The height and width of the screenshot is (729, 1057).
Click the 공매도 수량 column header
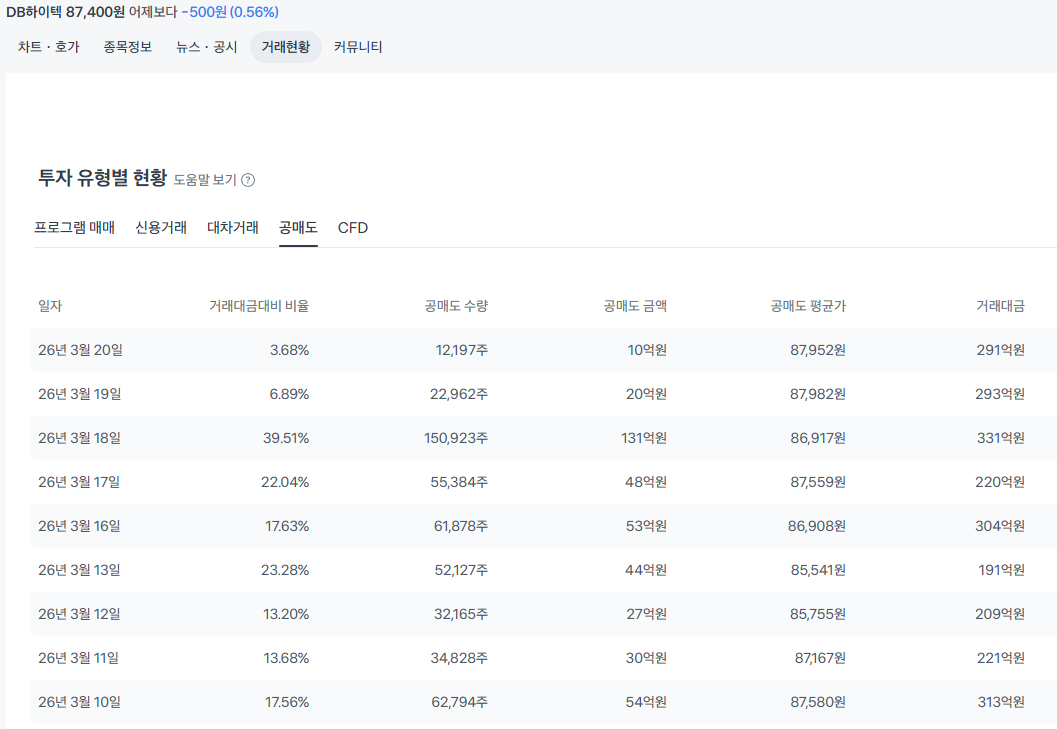(456, 306)
